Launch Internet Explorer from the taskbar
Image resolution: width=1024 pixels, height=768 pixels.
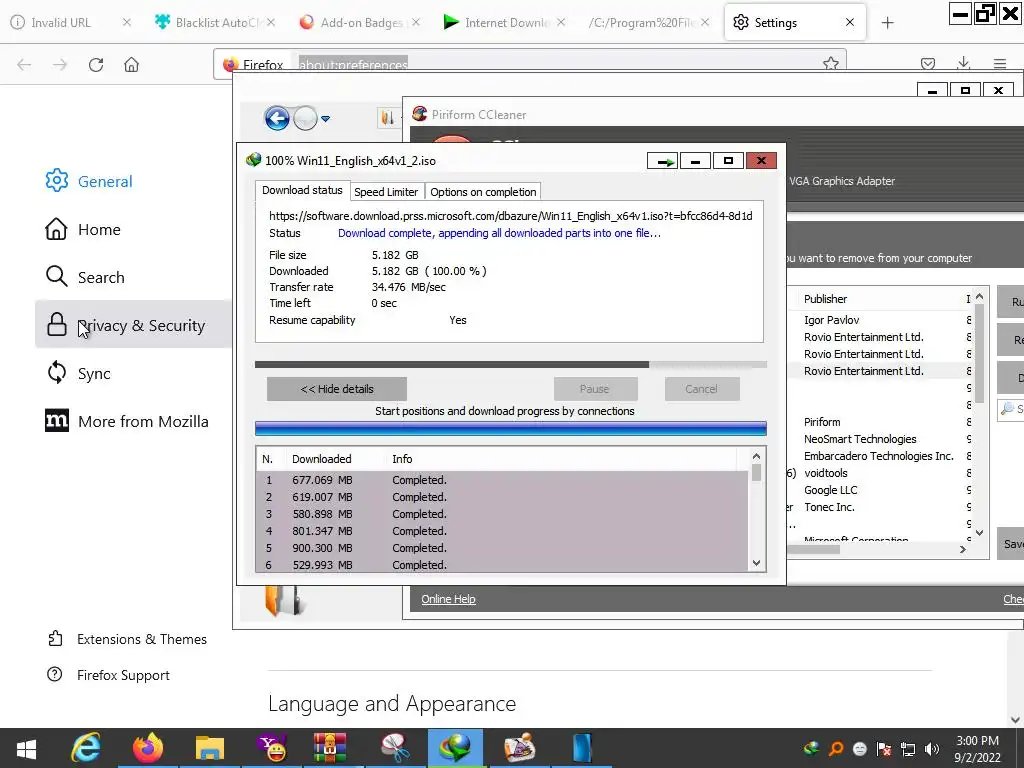pyautogui.click(x=86, y=748)
